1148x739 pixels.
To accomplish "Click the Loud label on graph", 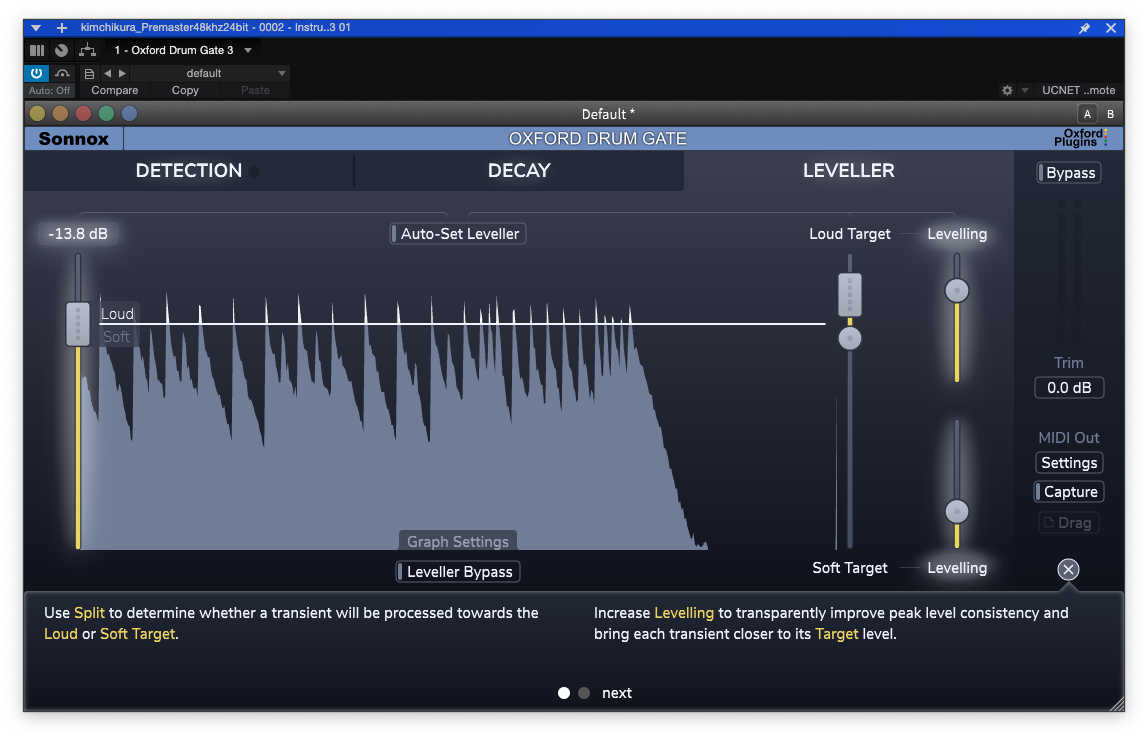I will [x=117, y=314].
